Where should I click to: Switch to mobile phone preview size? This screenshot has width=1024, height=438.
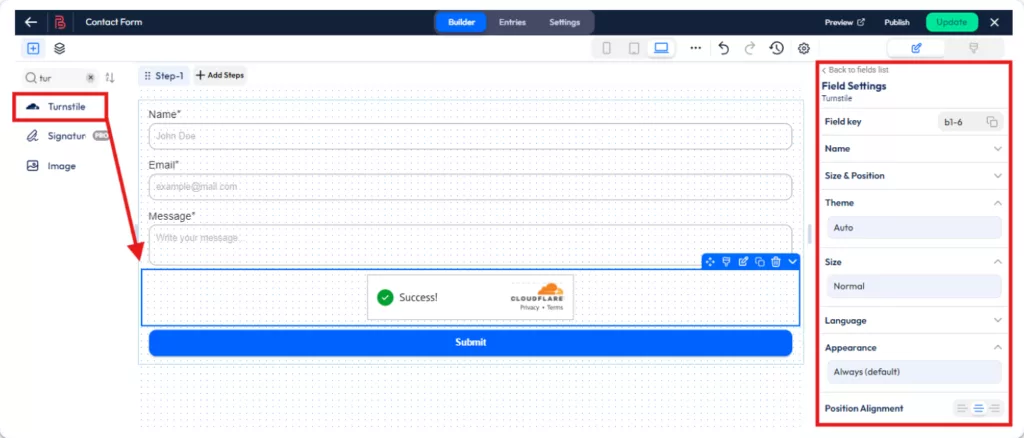click(x=607, y=48)
